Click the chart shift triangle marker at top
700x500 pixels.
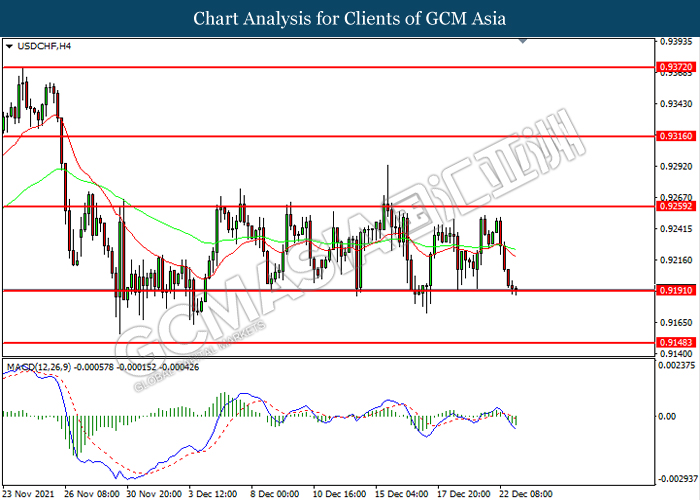click(x=523, y=41)
